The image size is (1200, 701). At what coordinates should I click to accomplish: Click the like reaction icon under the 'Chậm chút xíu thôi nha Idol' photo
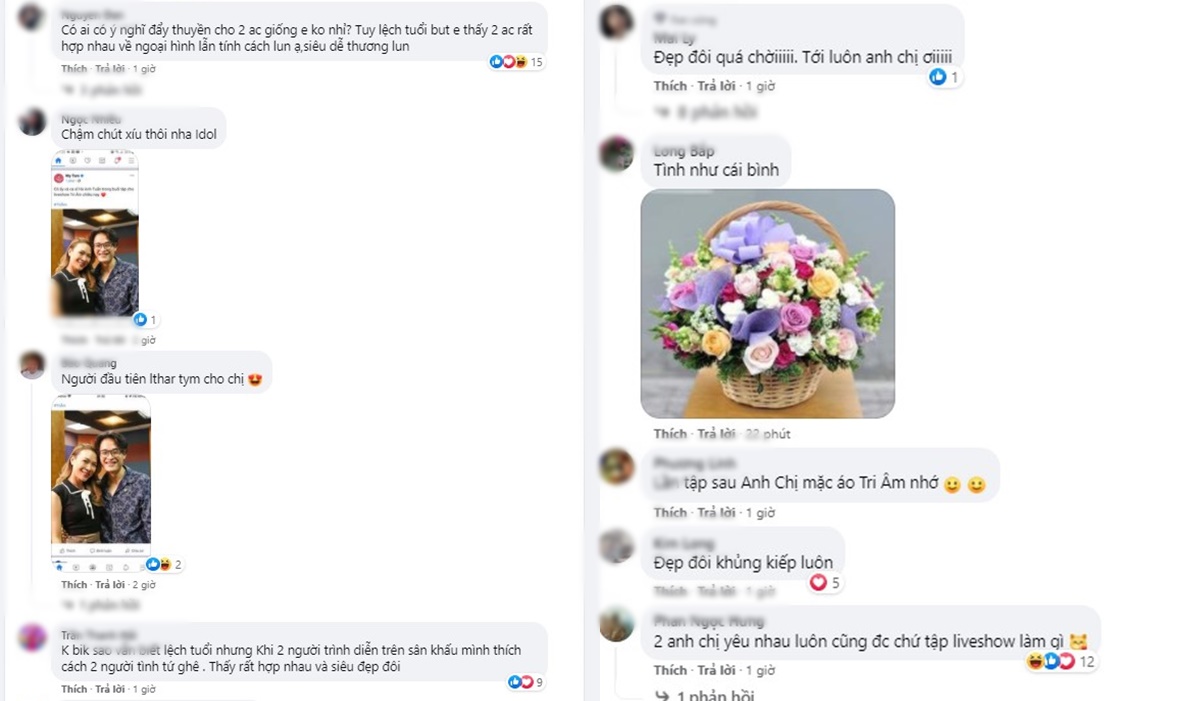[140, 320]
